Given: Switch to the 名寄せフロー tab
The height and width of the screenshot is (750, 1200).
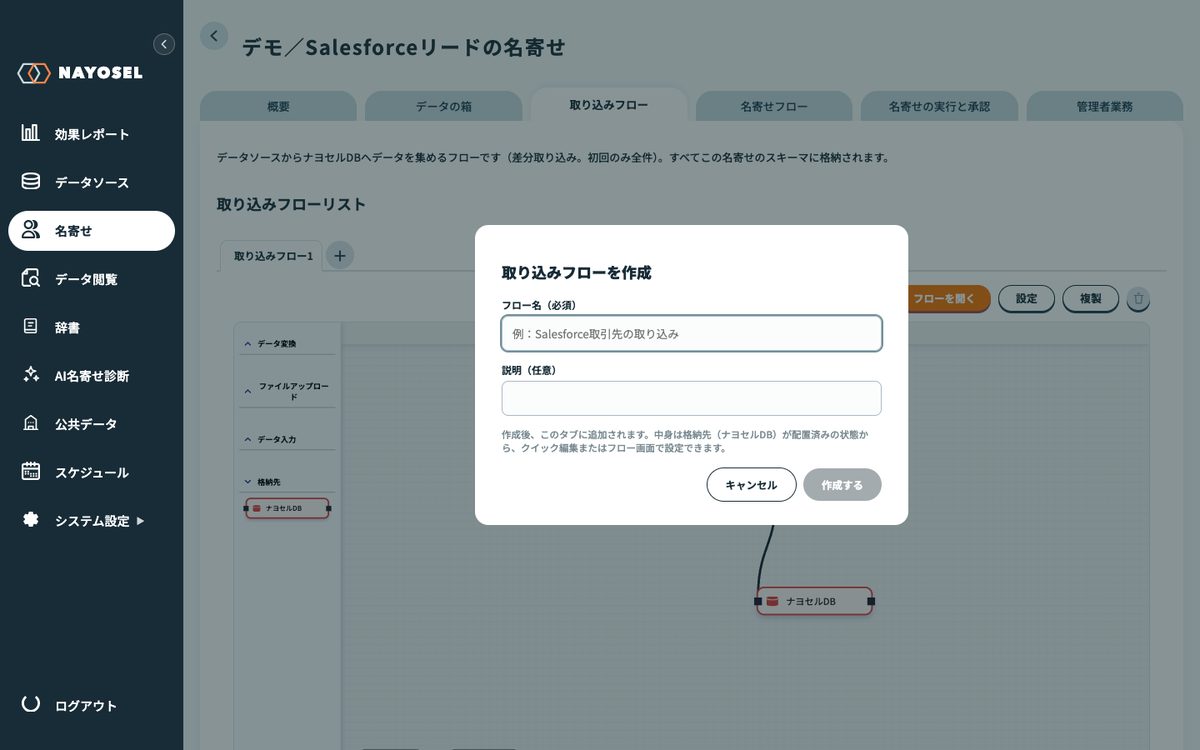Looking at the screenshot, I should pyautogui.click(x=774, y=106).
